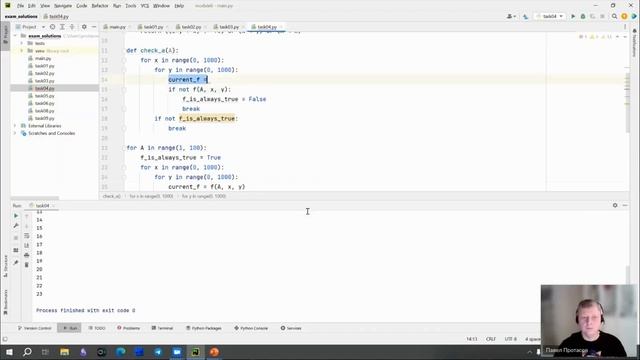Open the VCS menu
The width and height of the screenshot is (640, 360).
tap(145, 6)
